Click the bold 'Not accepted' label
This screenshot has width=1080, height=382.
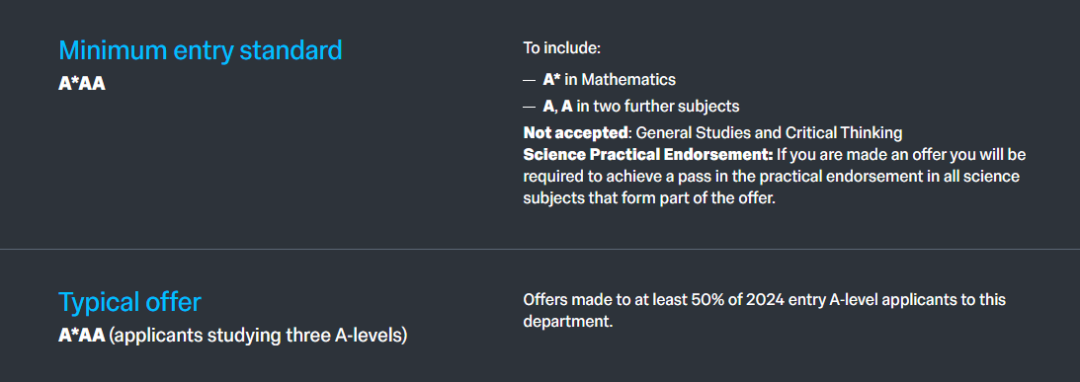(575, 131)
